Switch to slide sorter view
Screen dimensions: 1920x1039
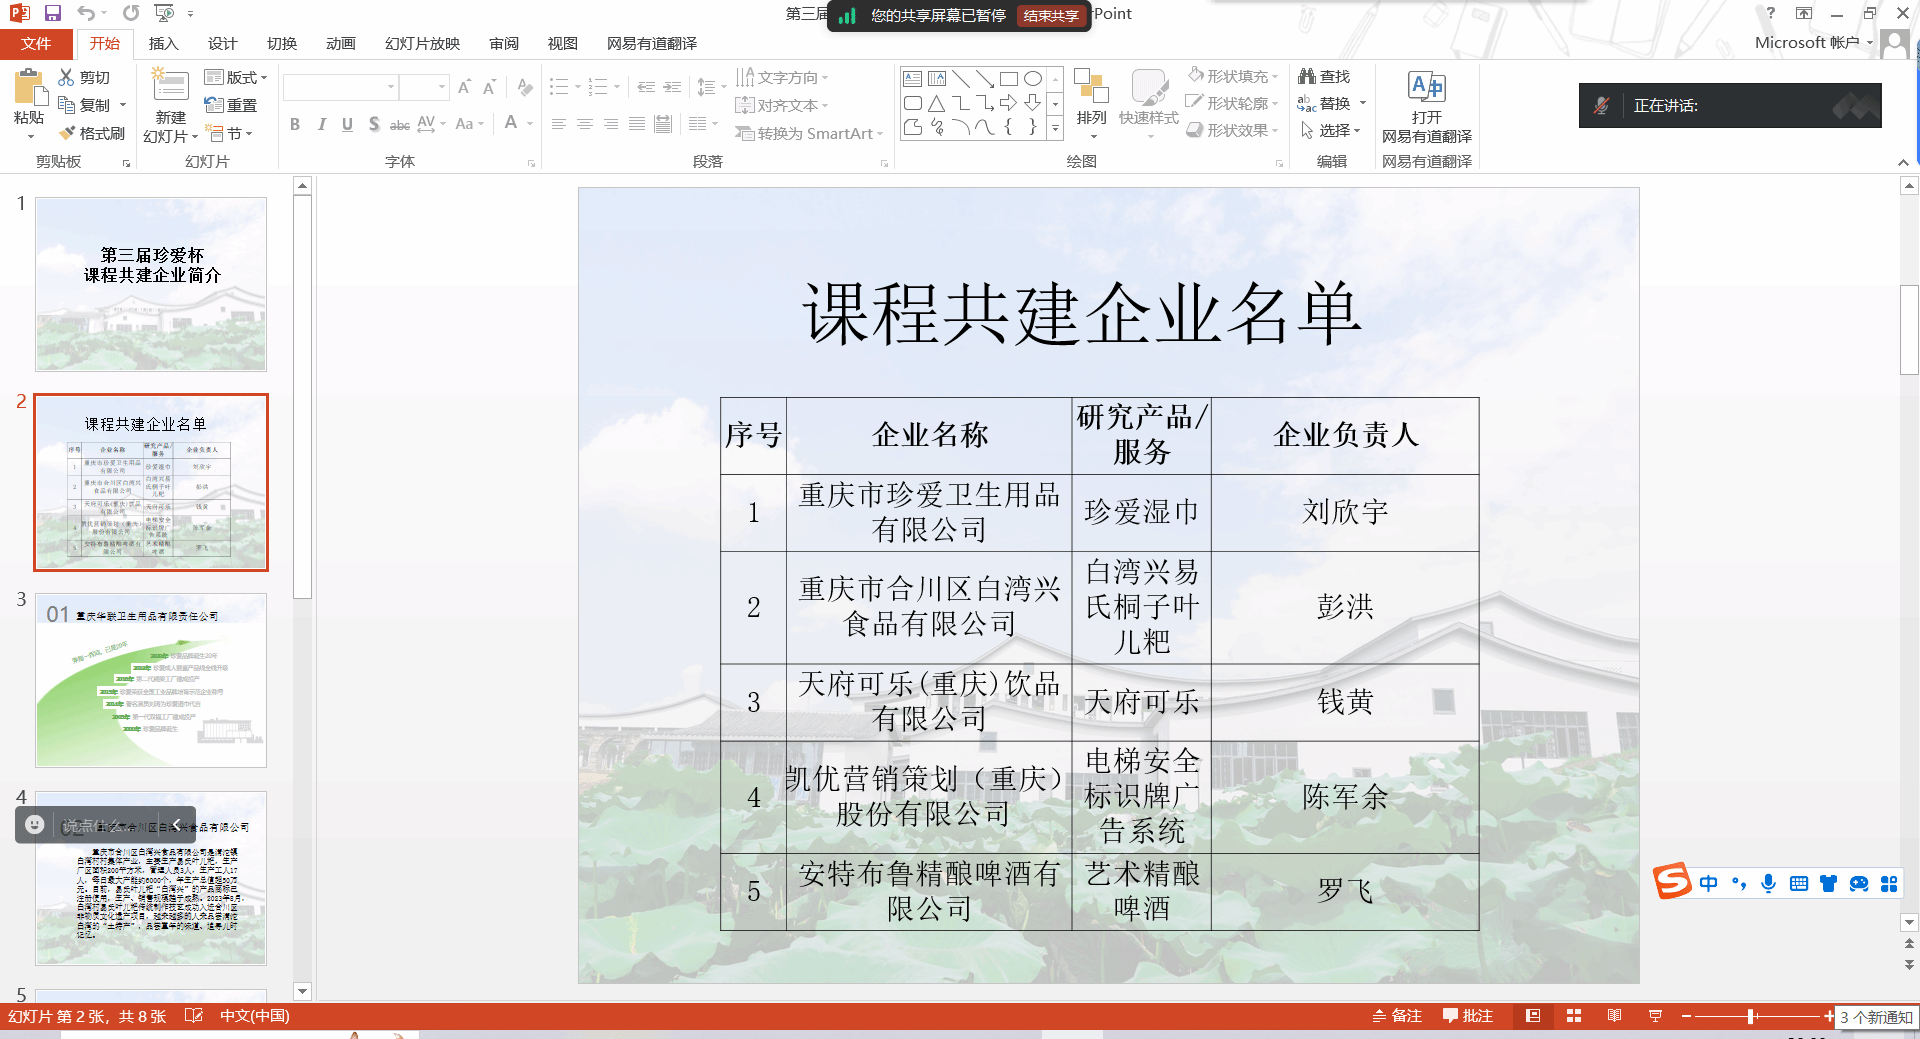1574,1016
